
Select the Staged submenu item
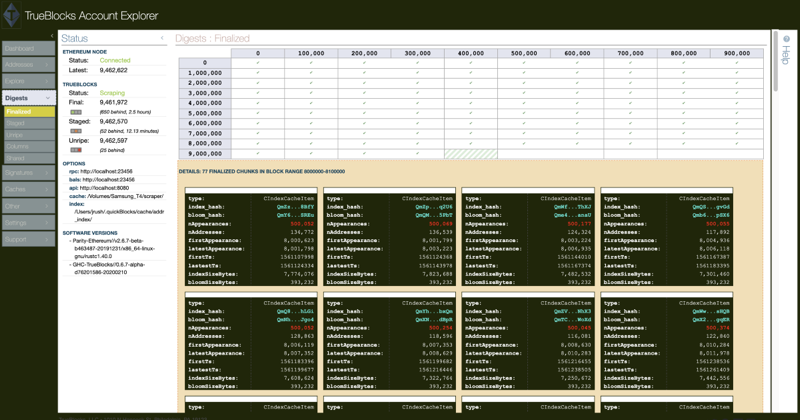(x=29, y=123)
